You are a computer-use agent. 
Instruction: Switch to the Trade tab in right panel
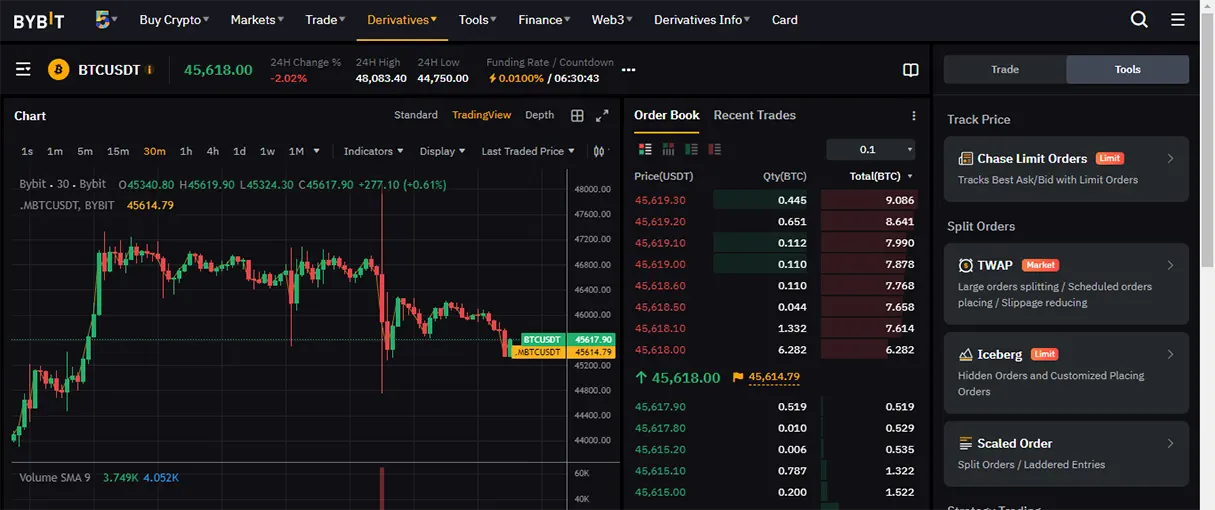click(1005, 69)
